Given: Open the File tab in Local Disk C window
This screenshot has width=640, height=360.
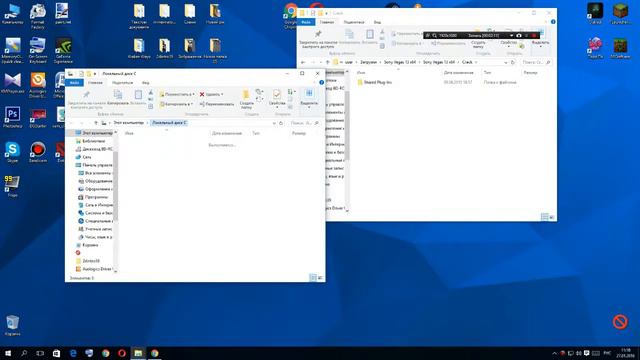Looking at the screenshot, I should click(75, 82).
